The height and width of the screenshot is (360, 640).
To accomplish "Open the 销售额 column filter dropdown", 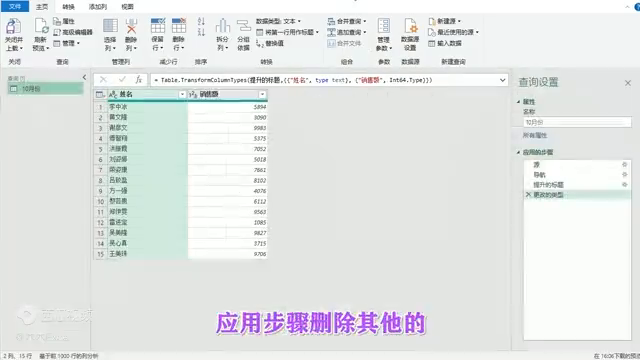I will (x=262, y=94).
